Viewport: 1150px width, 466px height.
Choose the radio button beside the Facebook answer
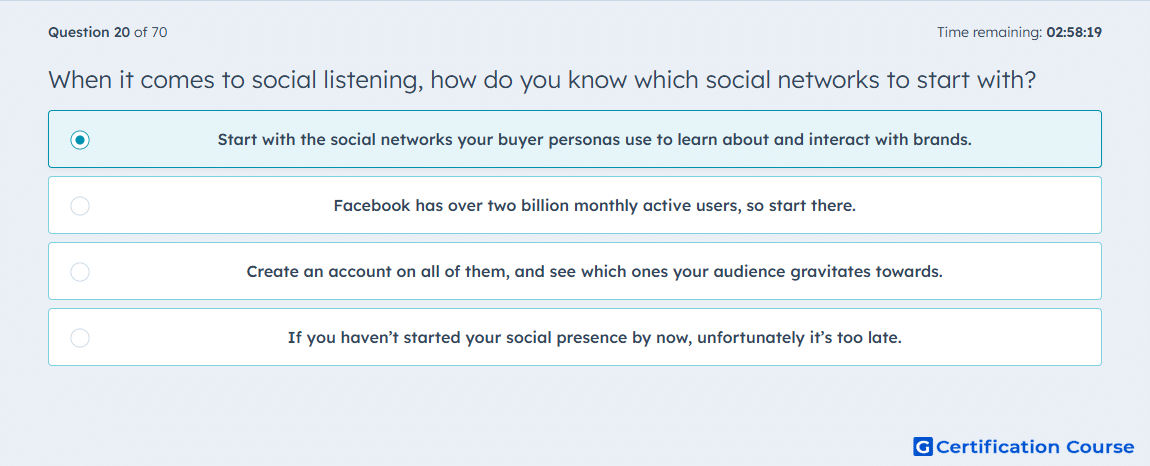click(x=80, y=205)
